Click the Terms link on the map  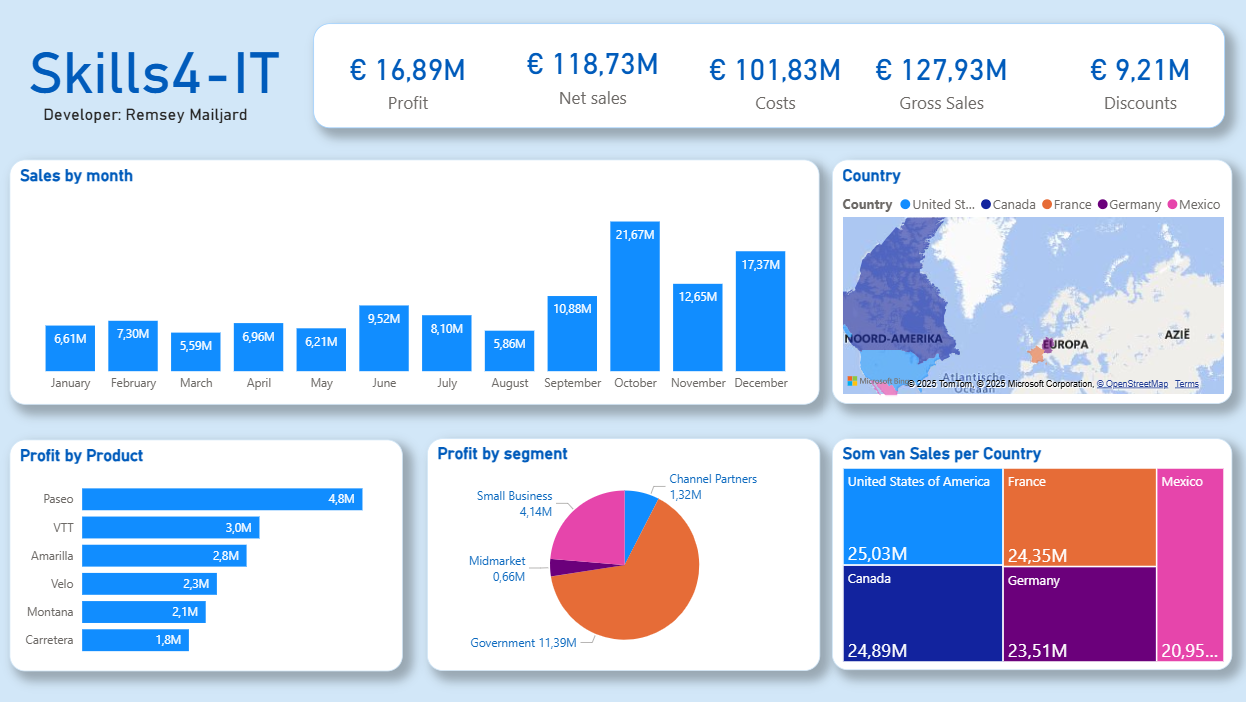point(1187,384)
